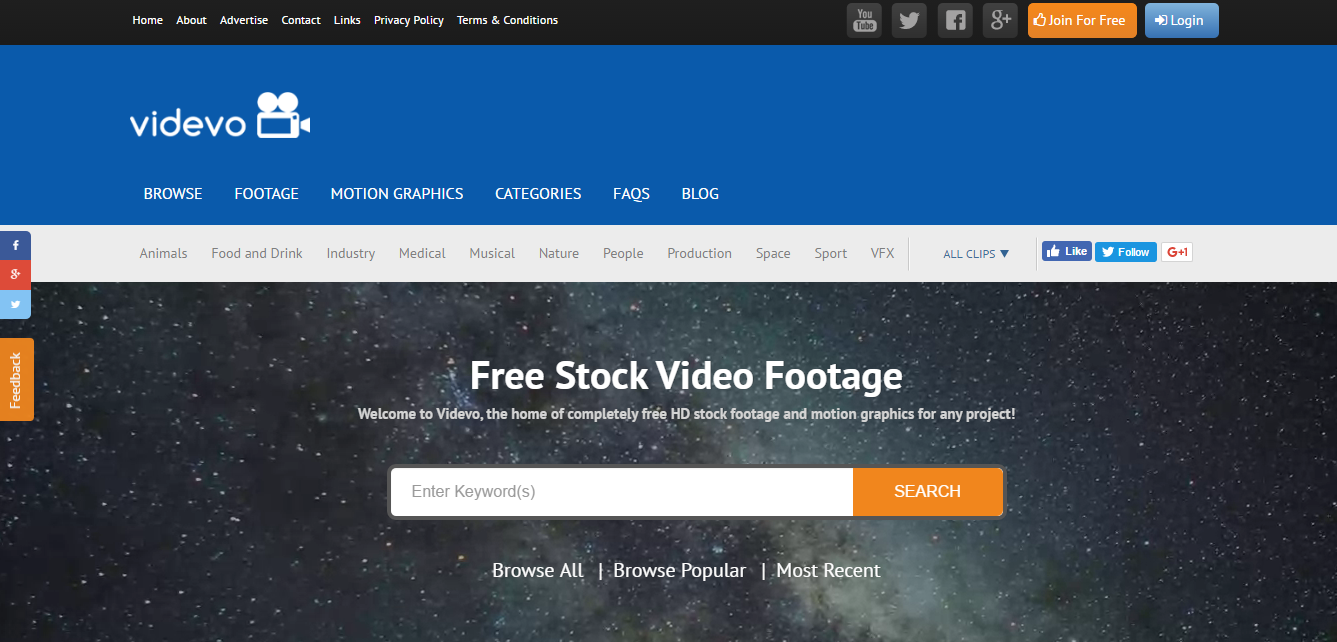Select the People category

coord(623,254)
